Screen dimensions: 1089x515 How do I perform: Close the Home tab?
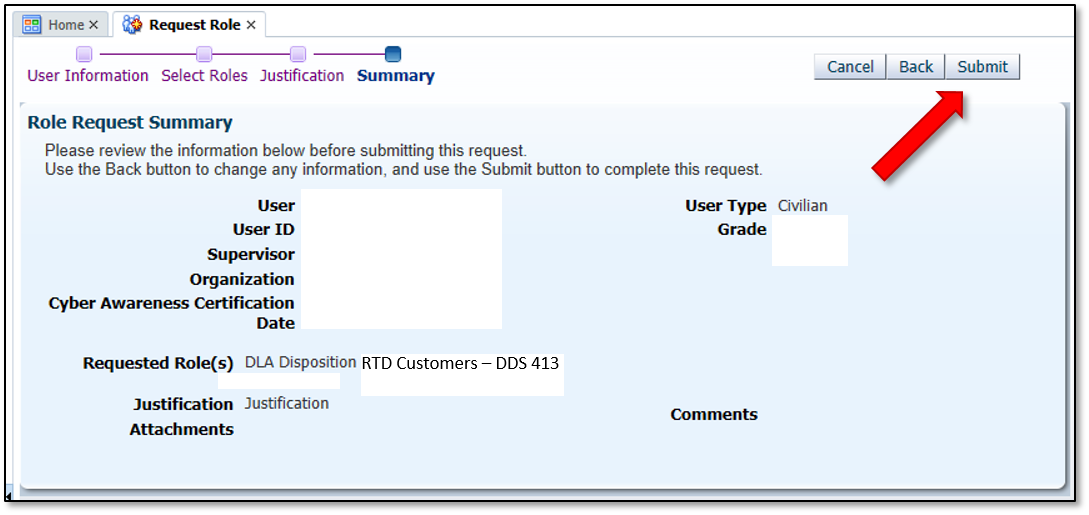[x=94, y=25]
